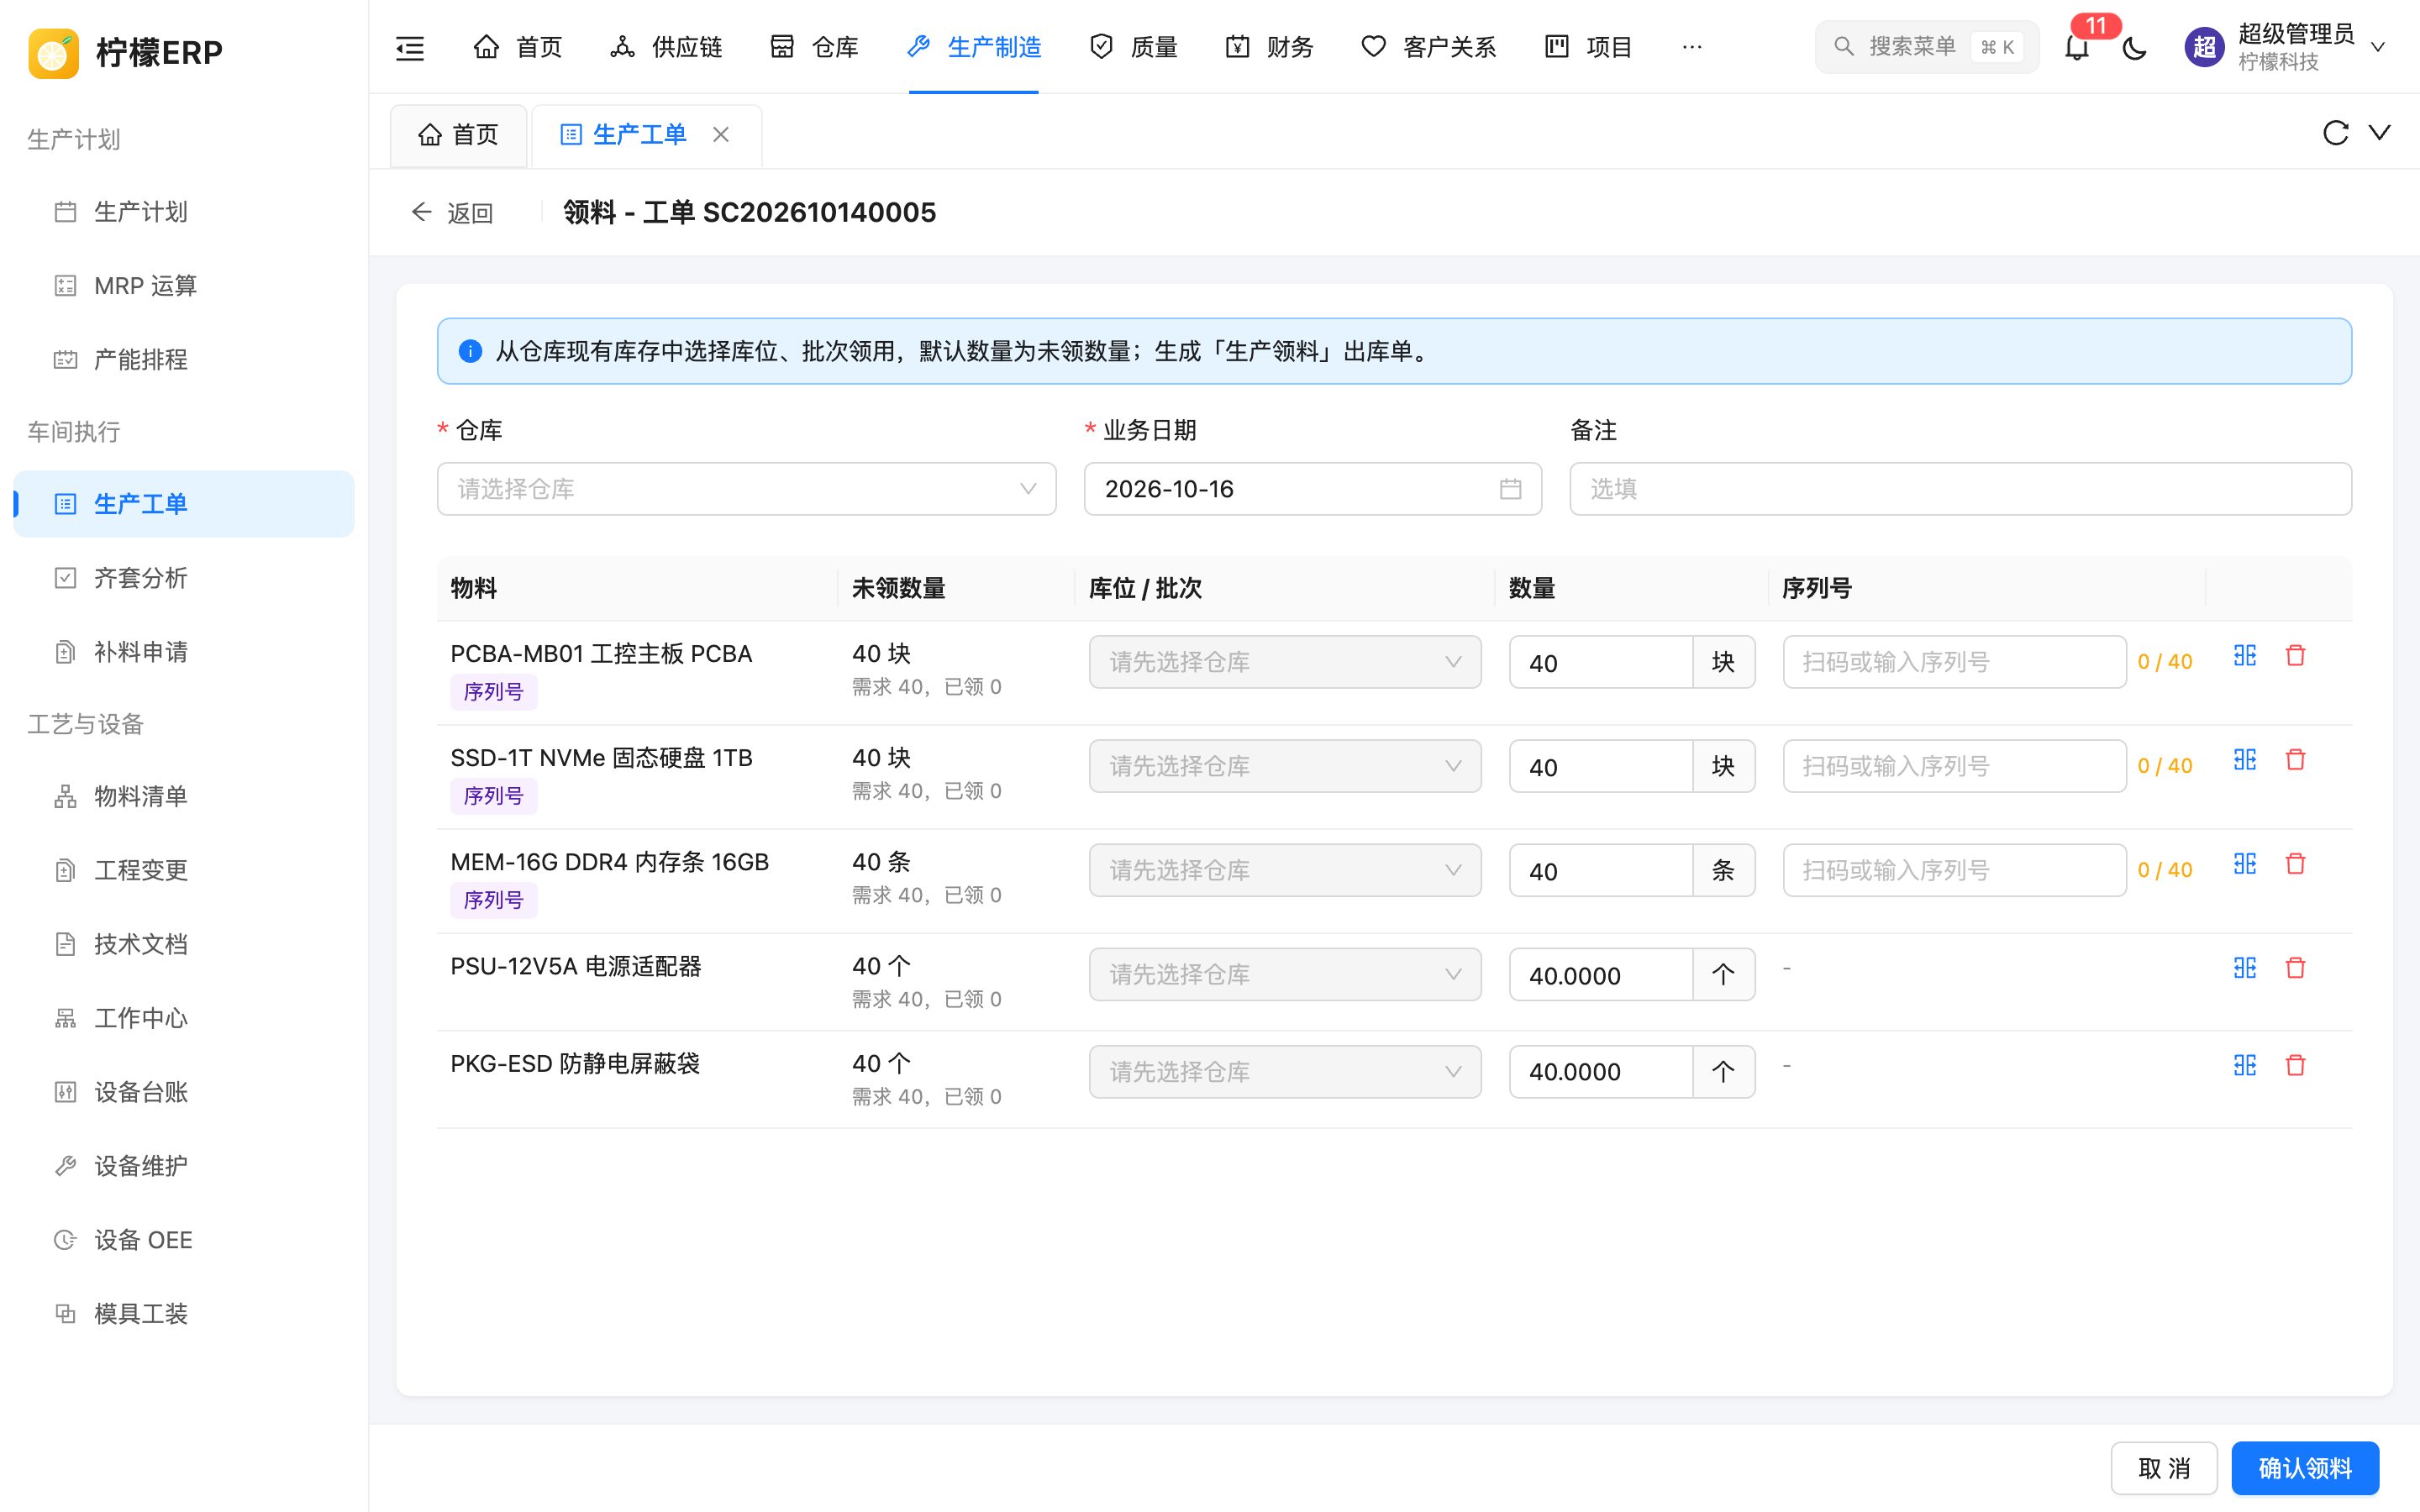This screenshot has height=1512, width=2420.
Task: Refresh the current tab page
Action: [2335, 133]
